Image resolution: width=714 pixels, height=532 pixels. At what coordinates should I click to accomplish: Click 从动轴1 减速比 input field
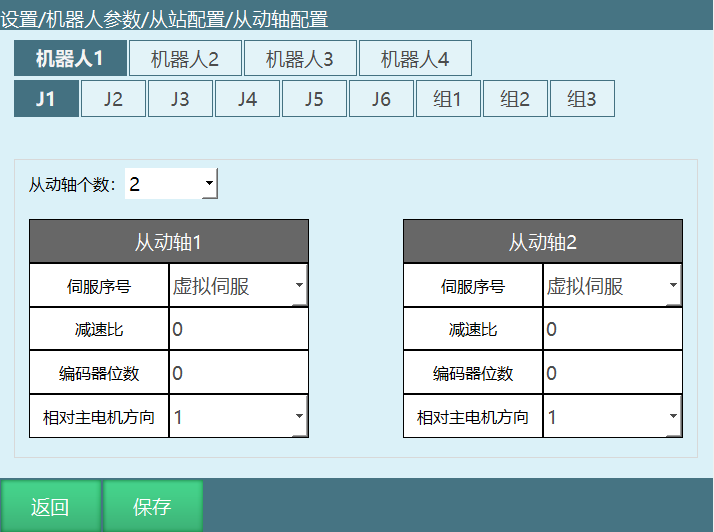(x=238, y=329)
